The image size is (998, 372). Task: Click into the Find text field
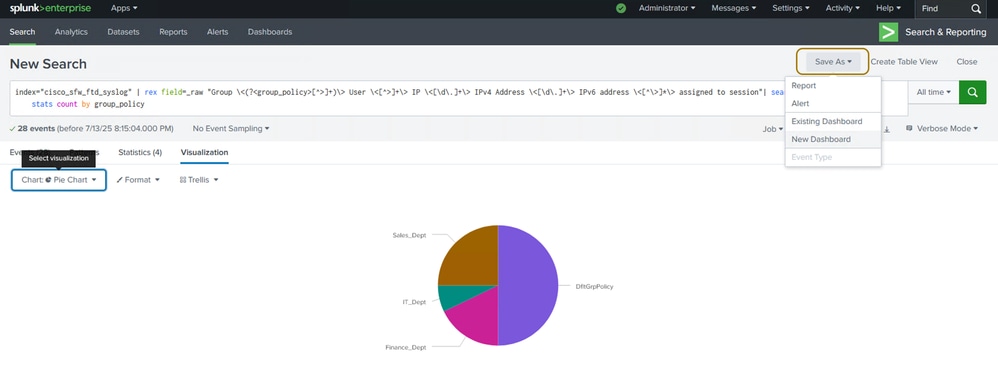pyautogui.click(x=943, y=9)
